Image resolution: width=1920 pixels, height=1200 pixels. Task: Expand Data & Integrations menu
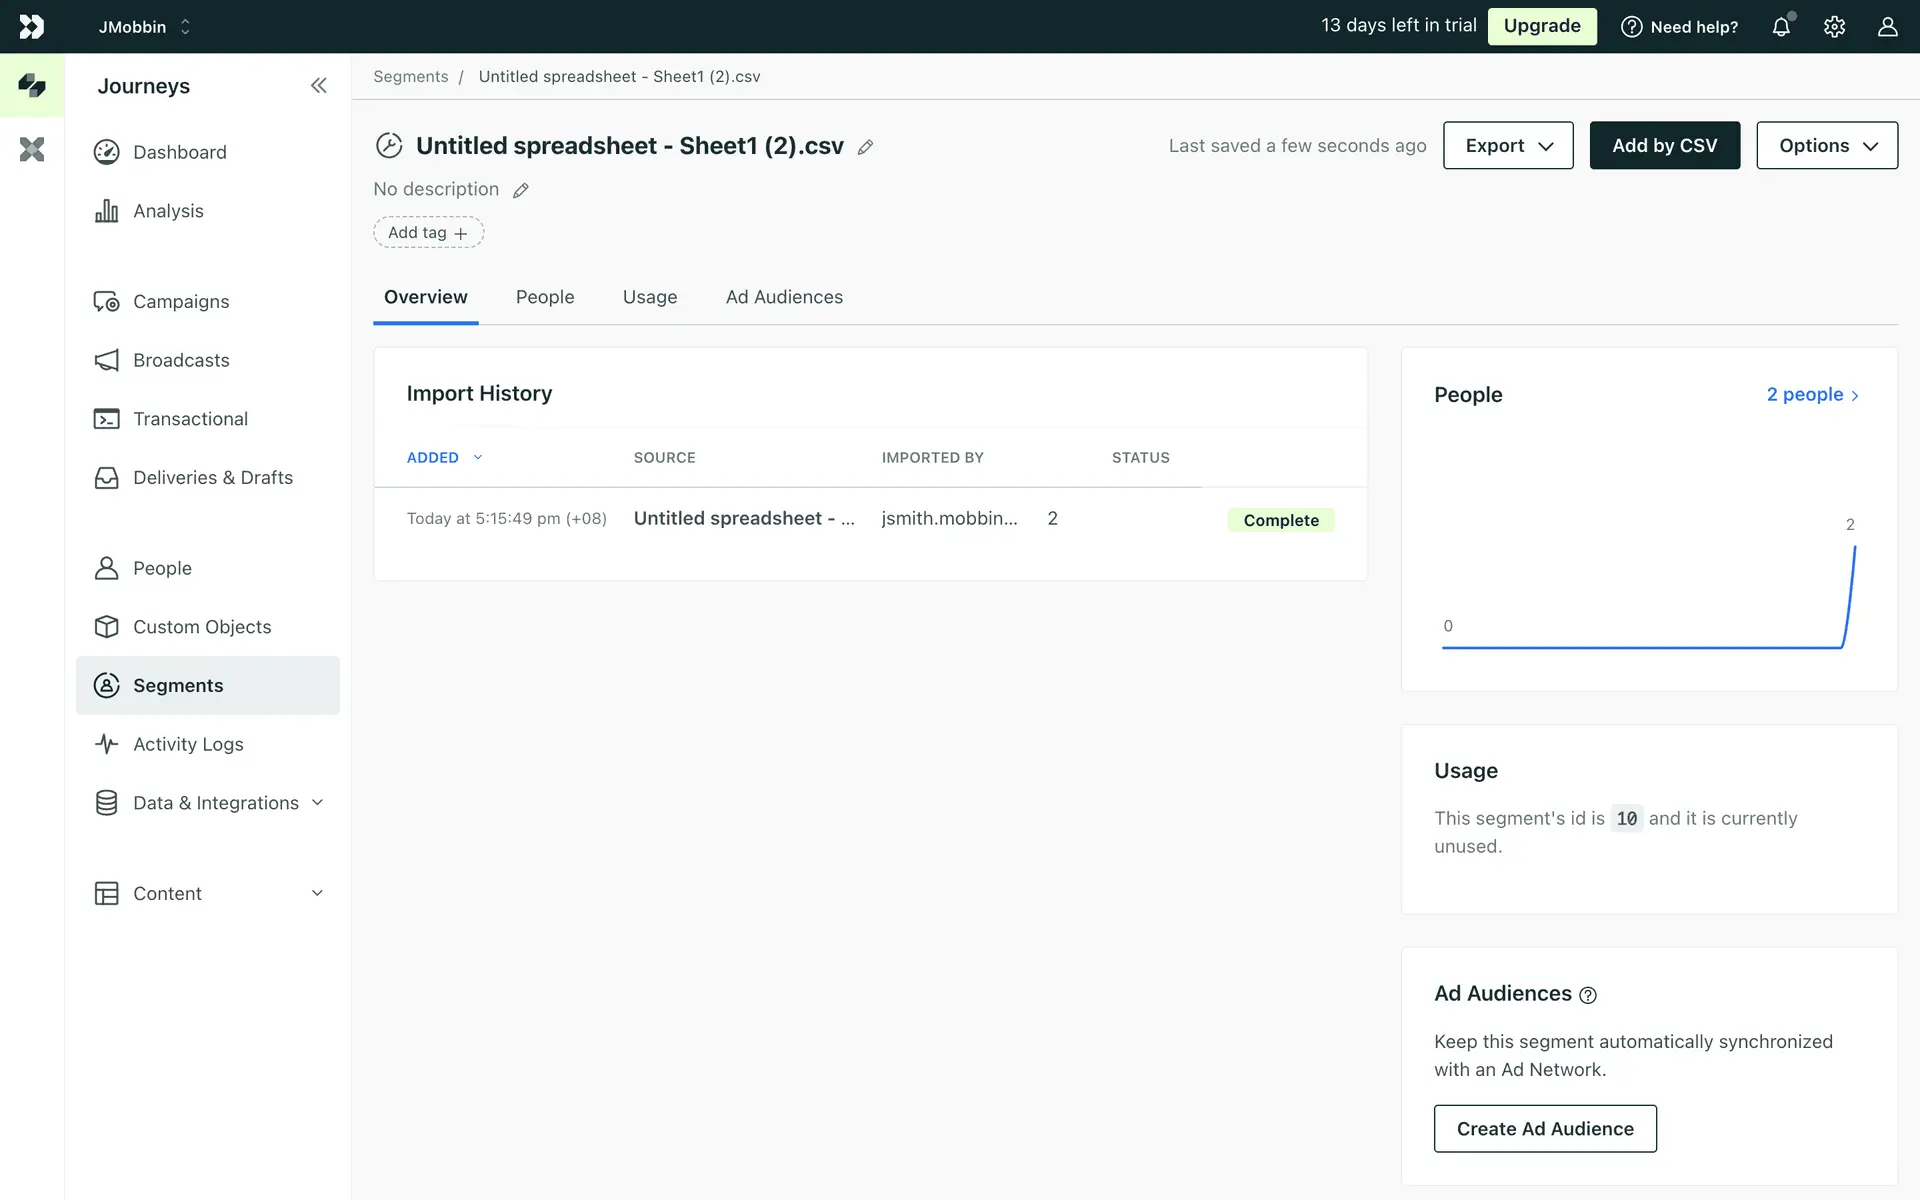pos(215,803)
